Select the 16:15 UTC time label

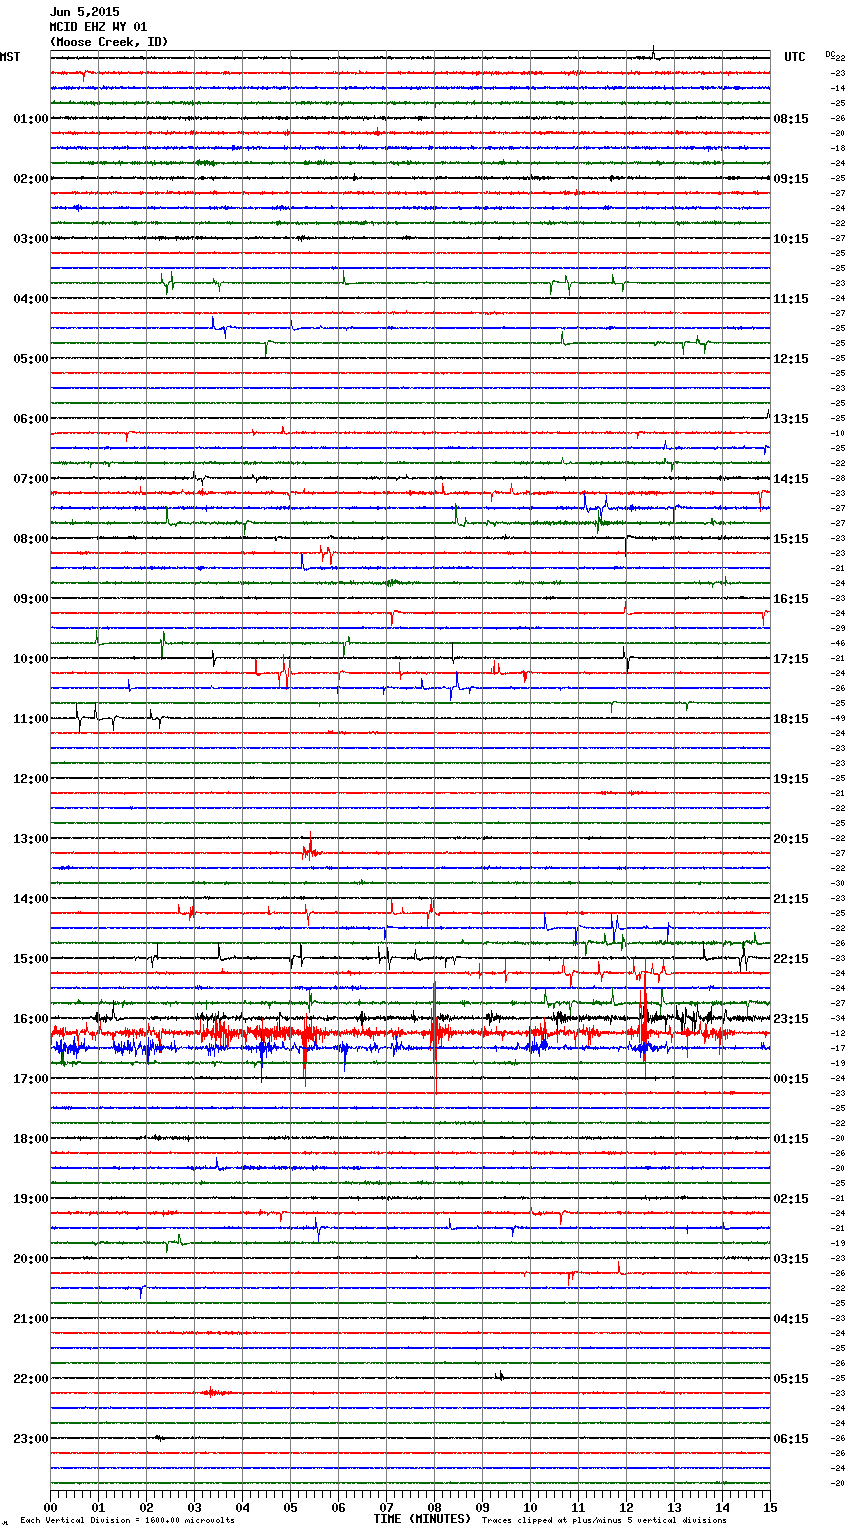[791, 599]
